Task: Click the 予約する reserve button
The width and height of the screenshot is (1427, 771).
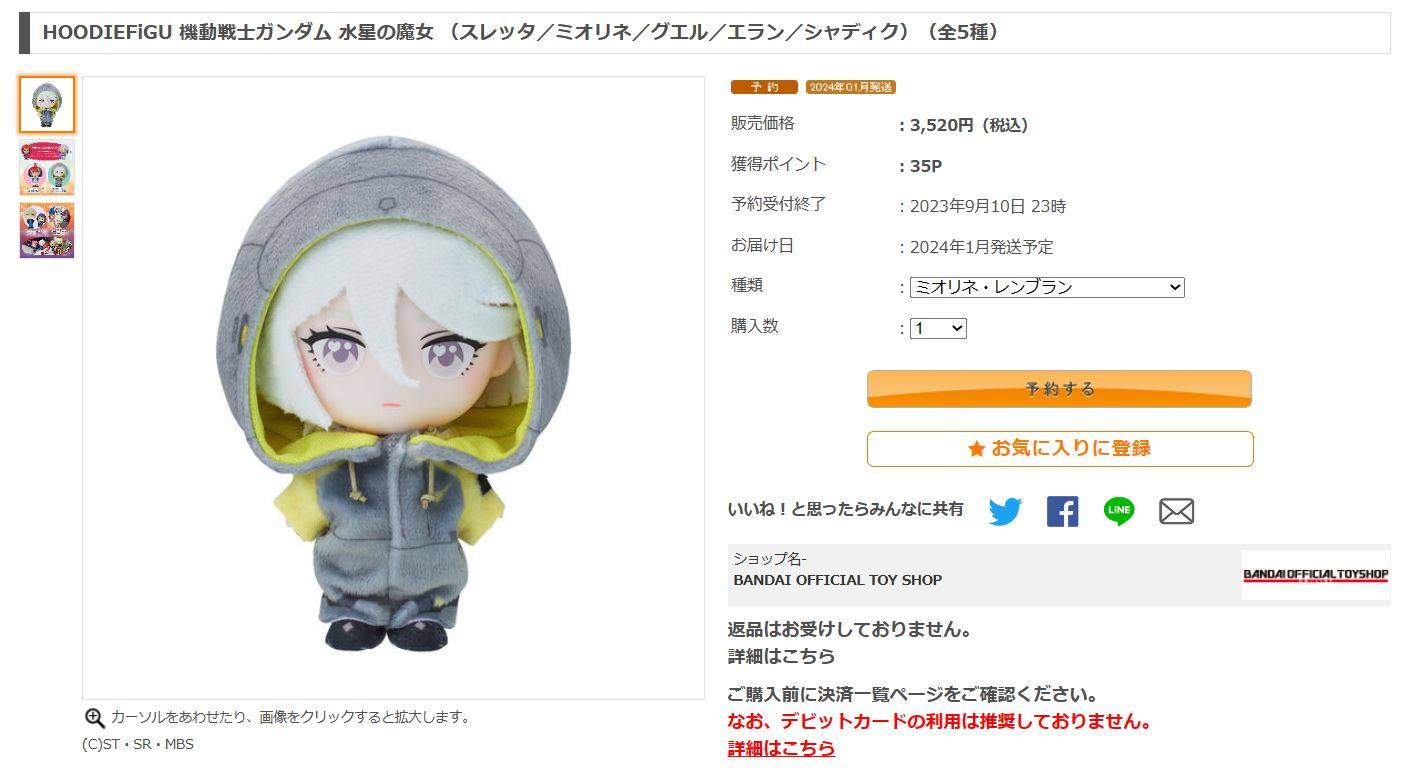Action: click(1059, 389)
